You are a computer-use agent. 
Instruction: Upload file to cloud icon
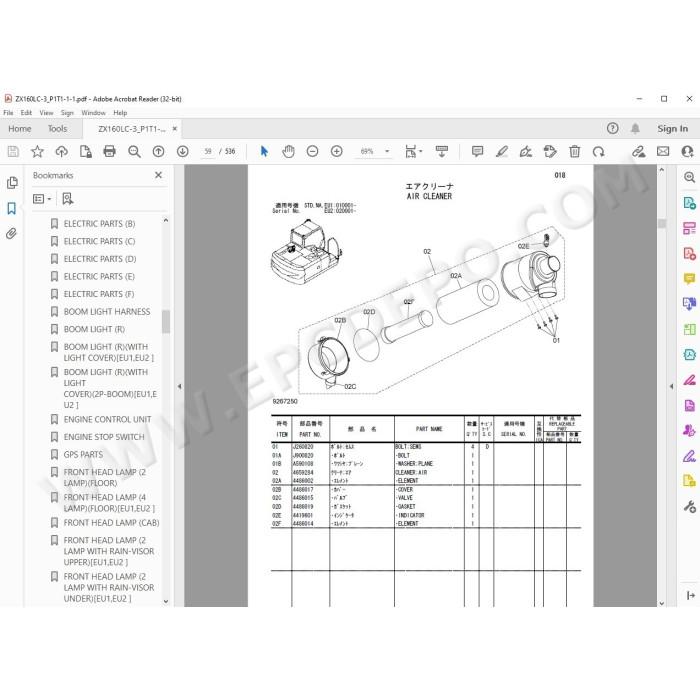(61, 152)
